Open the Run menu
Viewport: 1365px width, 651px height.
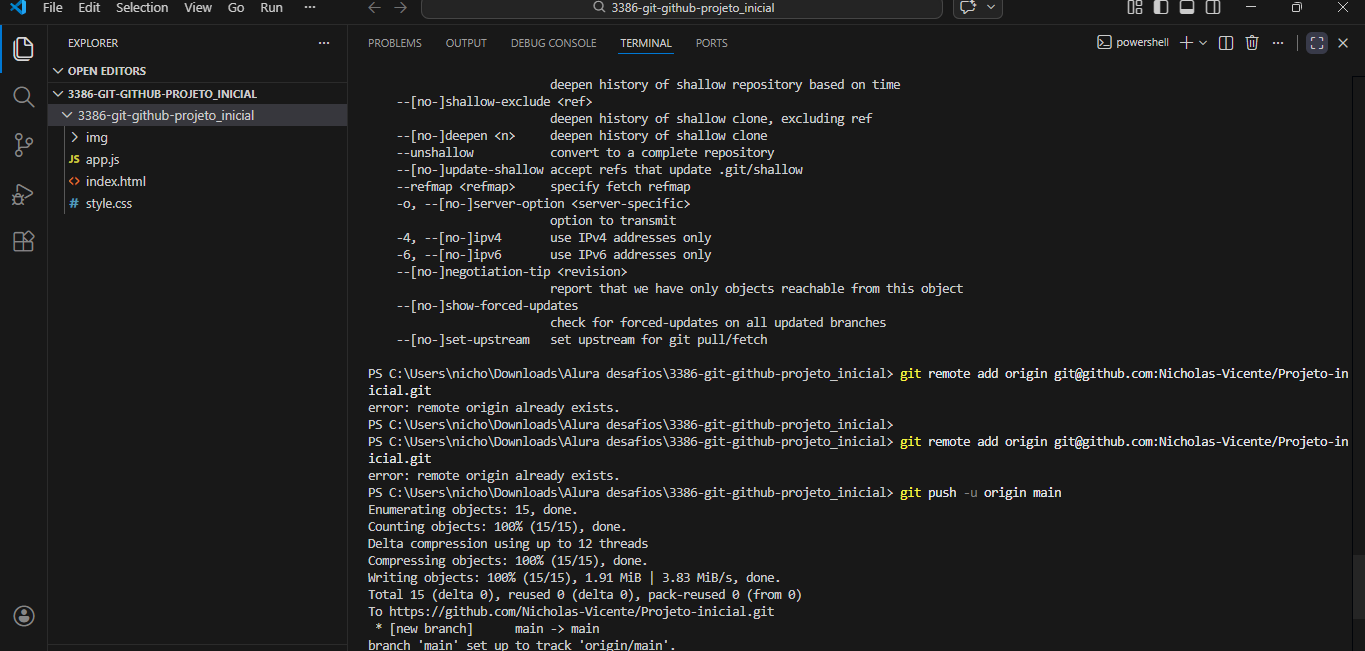(x=271, y=8)
